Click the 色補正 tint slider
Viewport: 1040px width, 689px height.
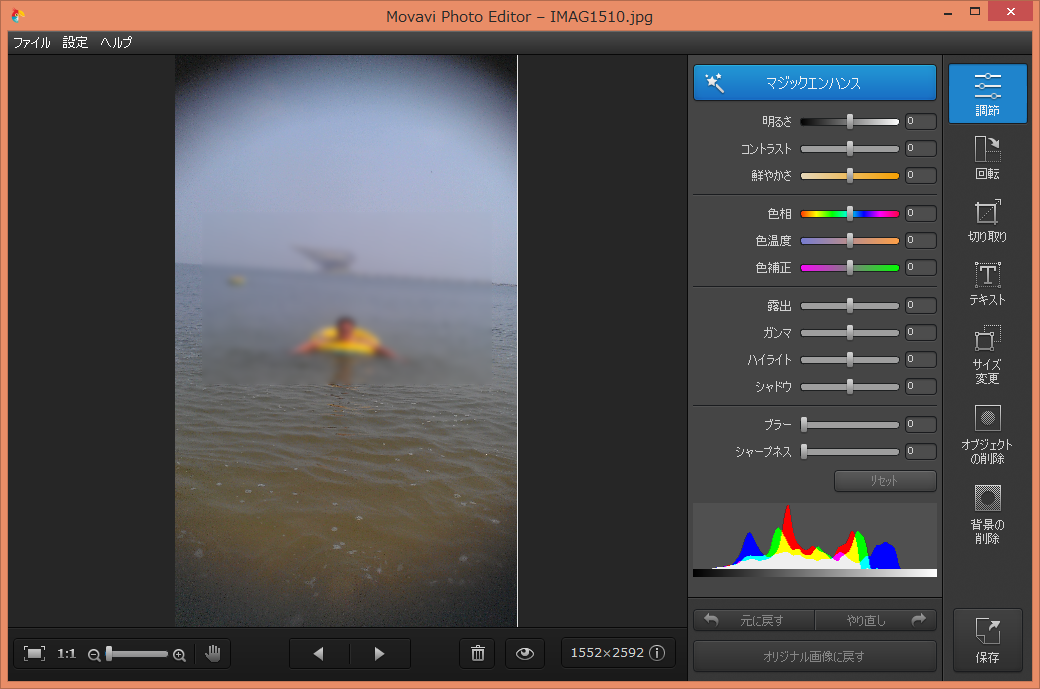[850, 268]
